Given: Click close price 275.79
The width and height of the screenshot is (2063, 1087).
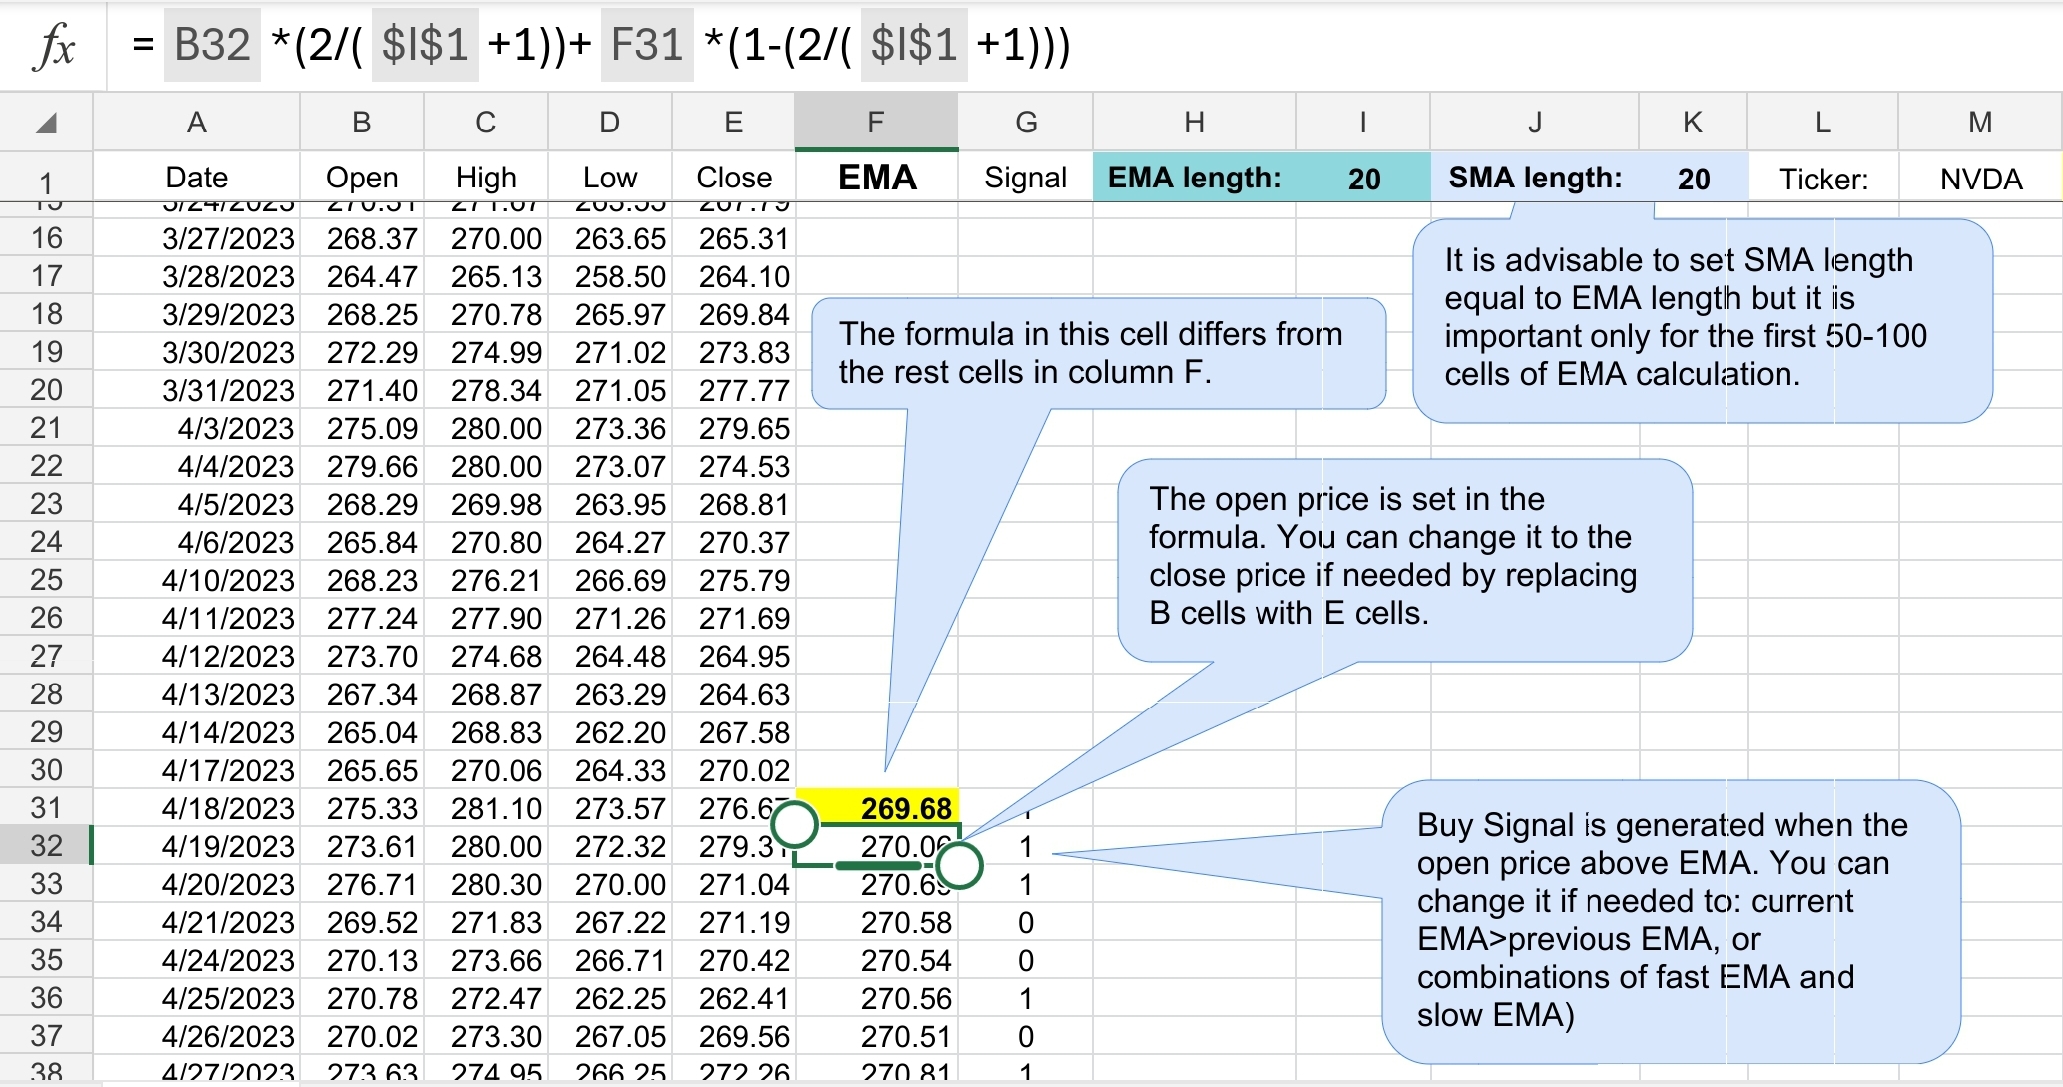Looking at the screenshot, I should (734, 580).
